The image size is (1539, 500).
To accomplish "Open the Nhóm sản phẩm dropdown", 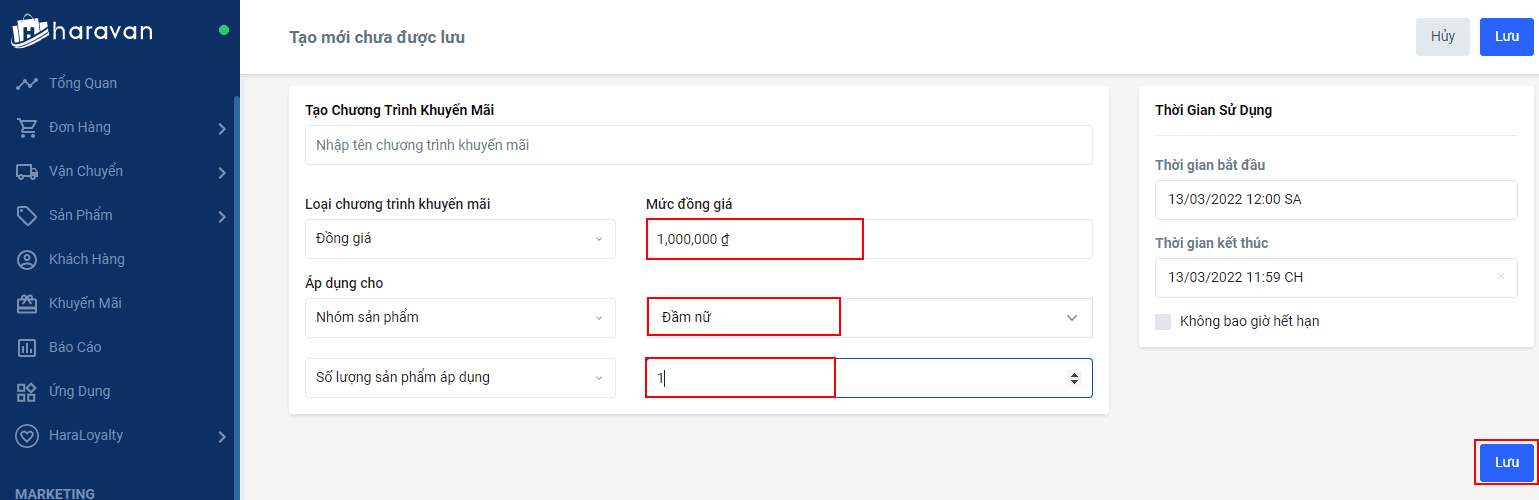I will pyautogui.click(x=460, y=318).
